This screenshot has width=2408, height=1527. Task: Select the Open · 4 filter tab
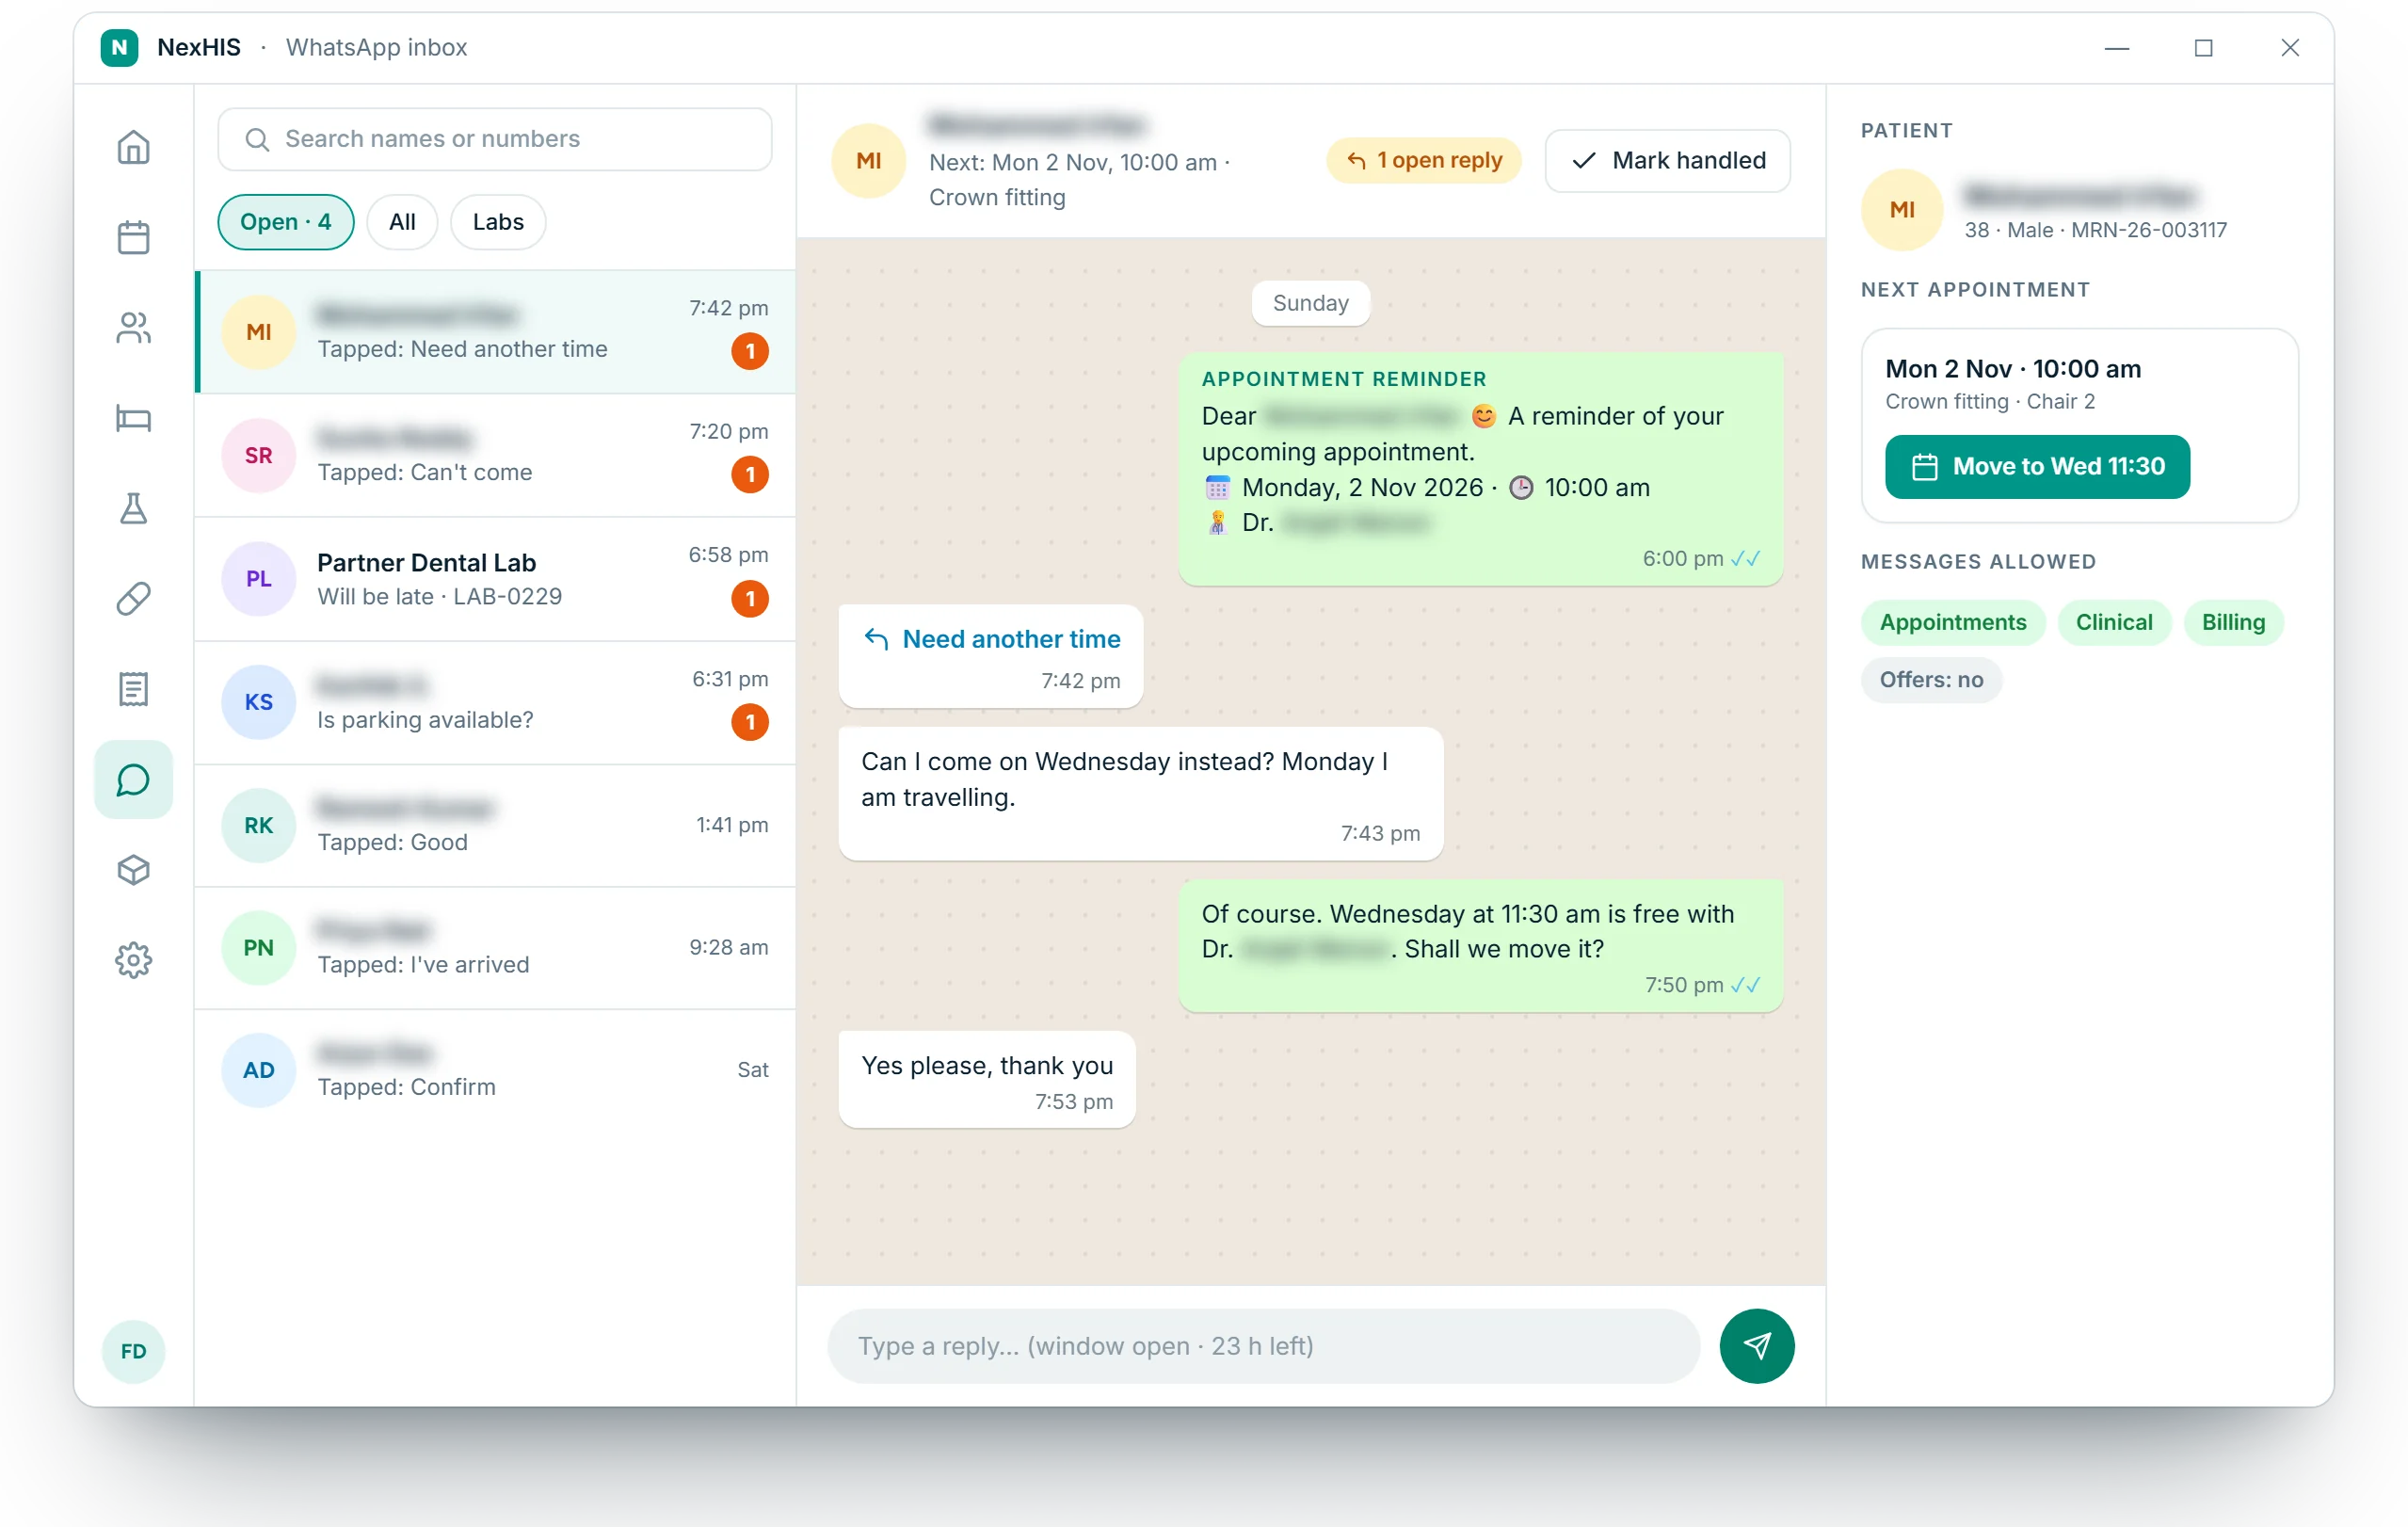click(285, 221)
